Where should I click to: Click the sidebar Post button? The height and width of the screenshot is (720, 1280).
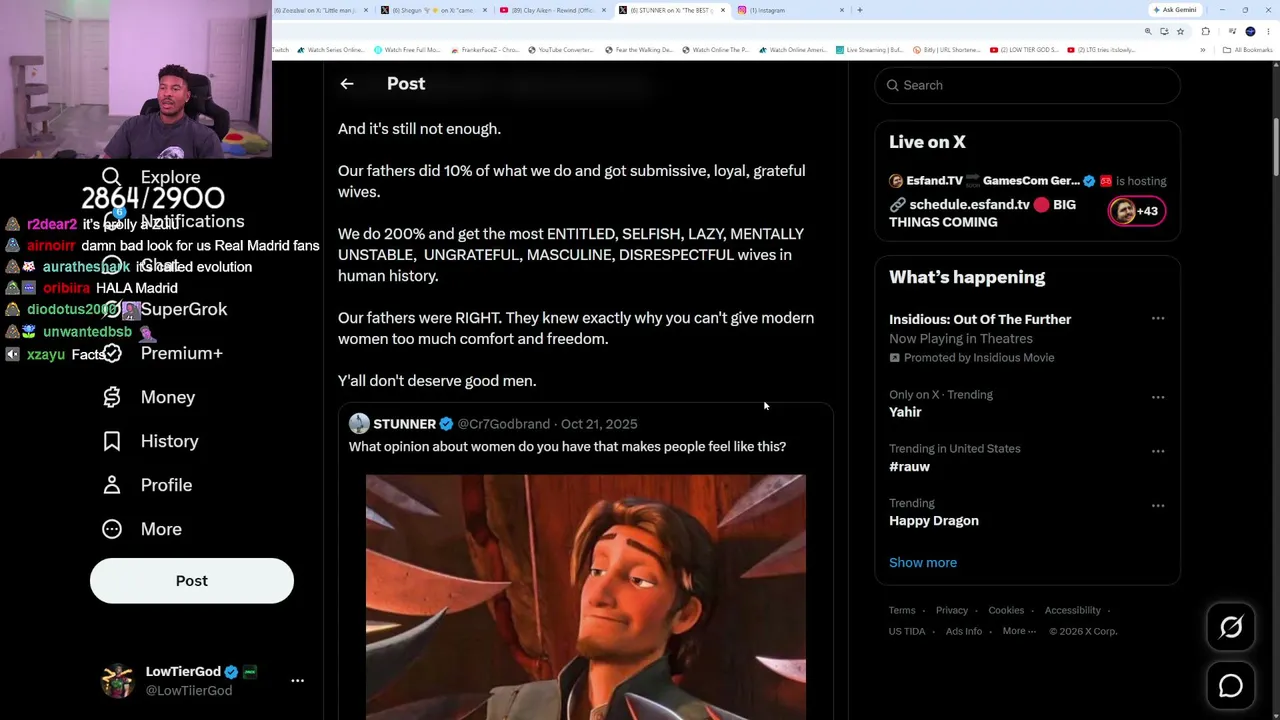(x=192, y=581)
